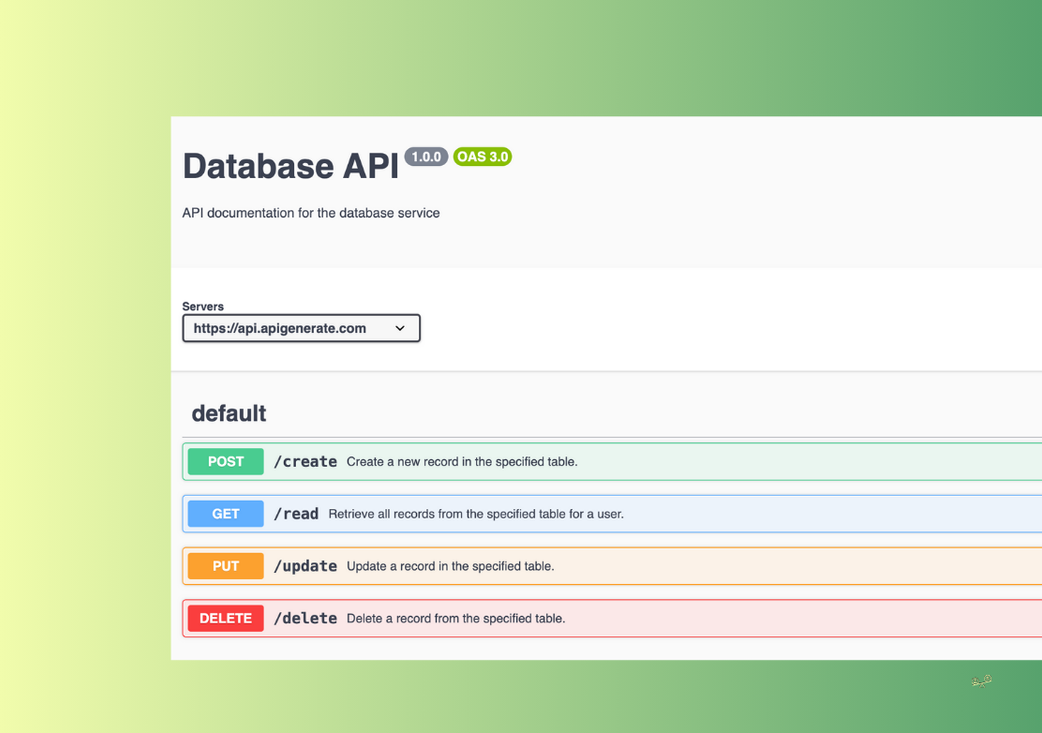Click the 'API documentation for the database service' text
Image resolution: width=1042 pixels, height=733 pixels.
[311, 213]
